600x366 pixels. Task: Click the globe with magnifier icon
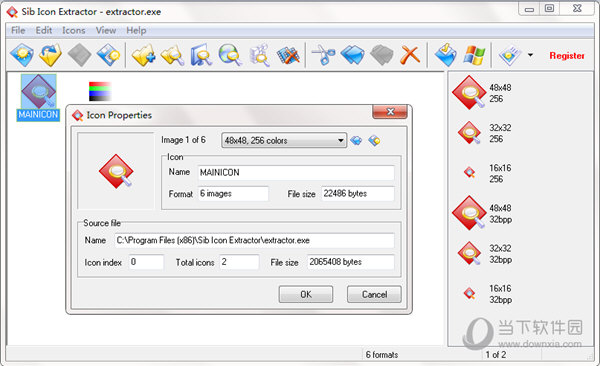(230, 55)
